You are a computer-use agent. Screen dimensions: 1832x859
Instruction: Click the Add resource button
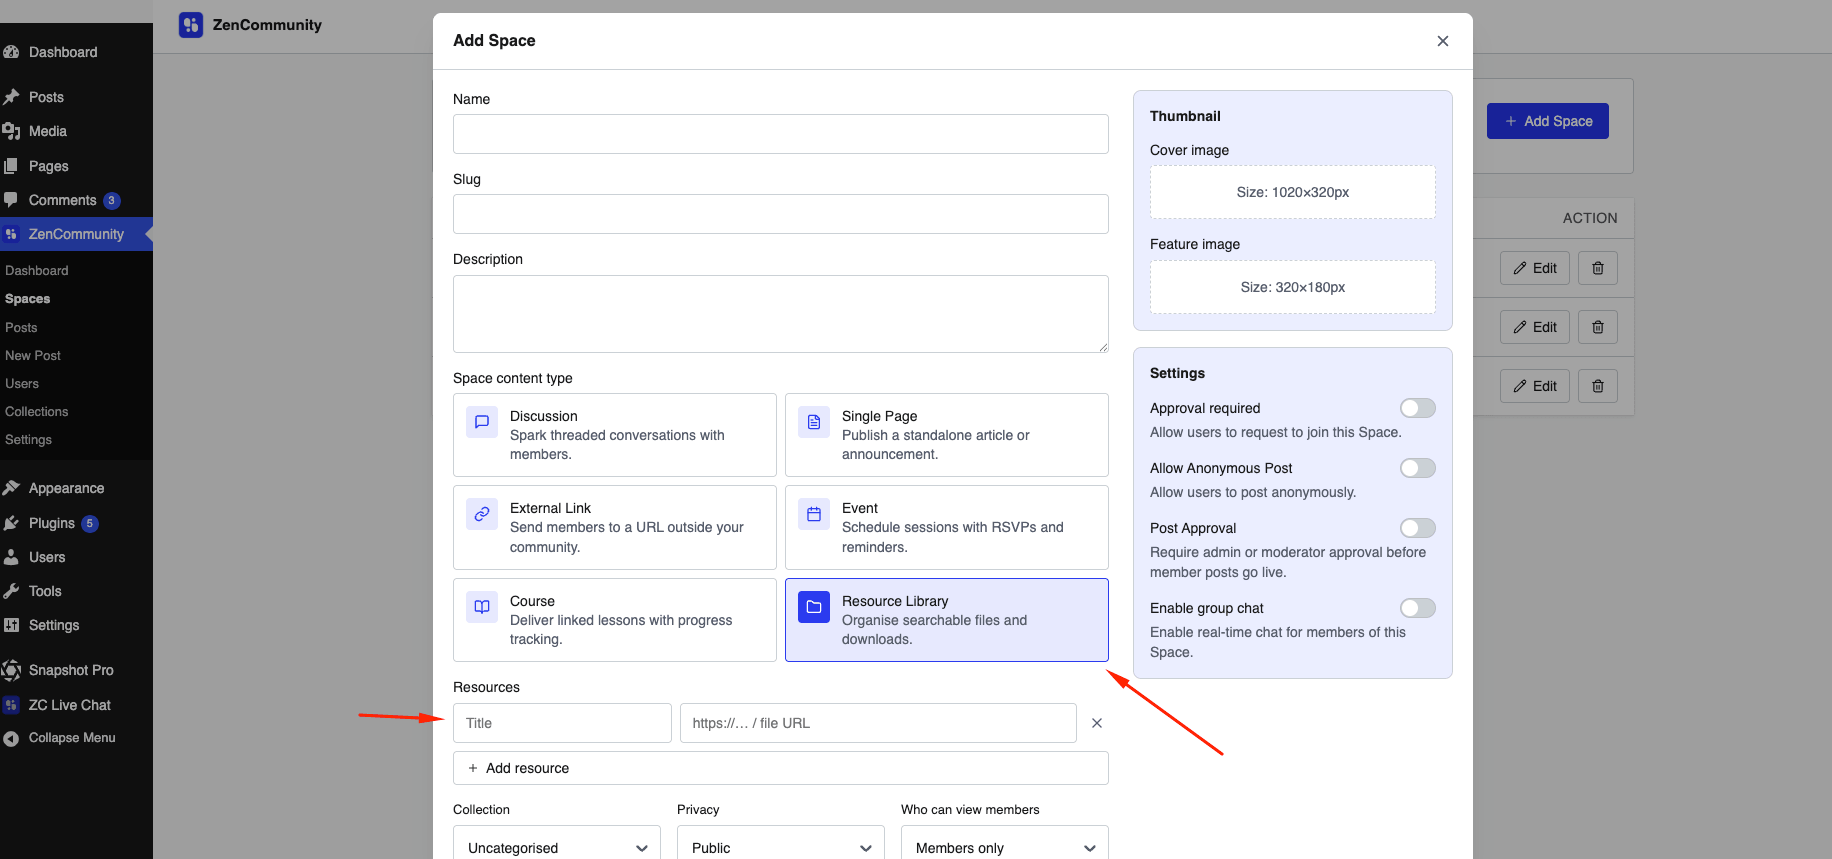[781, 768]
